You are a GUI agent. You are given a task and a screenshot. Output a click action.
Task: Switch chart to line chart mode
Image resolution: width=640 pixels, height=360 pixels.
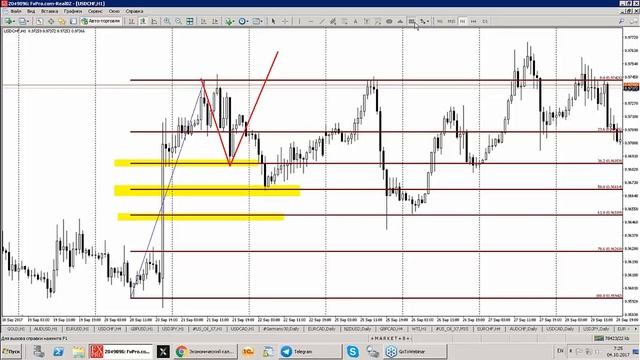pyautogui.click(x=154, y=21)
